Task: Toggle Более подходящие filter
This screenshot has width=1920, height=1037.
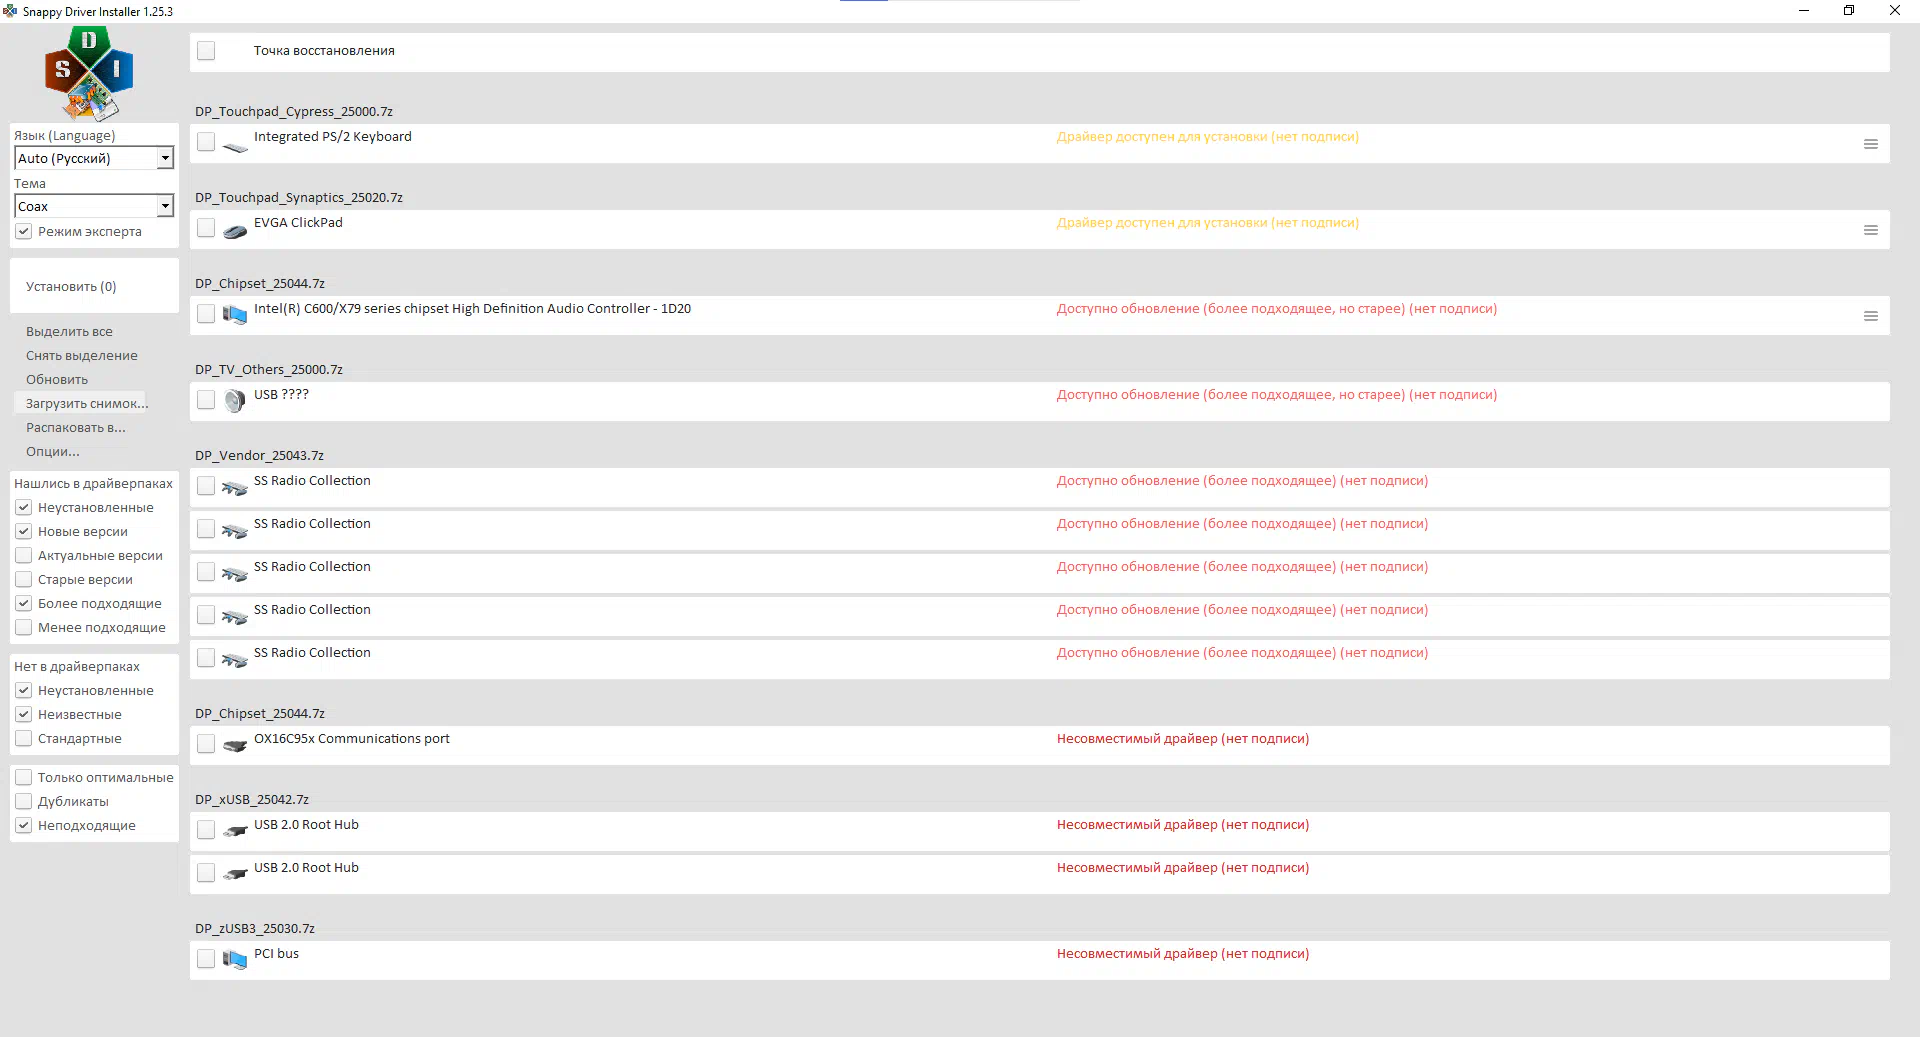Action: point(24,603)
